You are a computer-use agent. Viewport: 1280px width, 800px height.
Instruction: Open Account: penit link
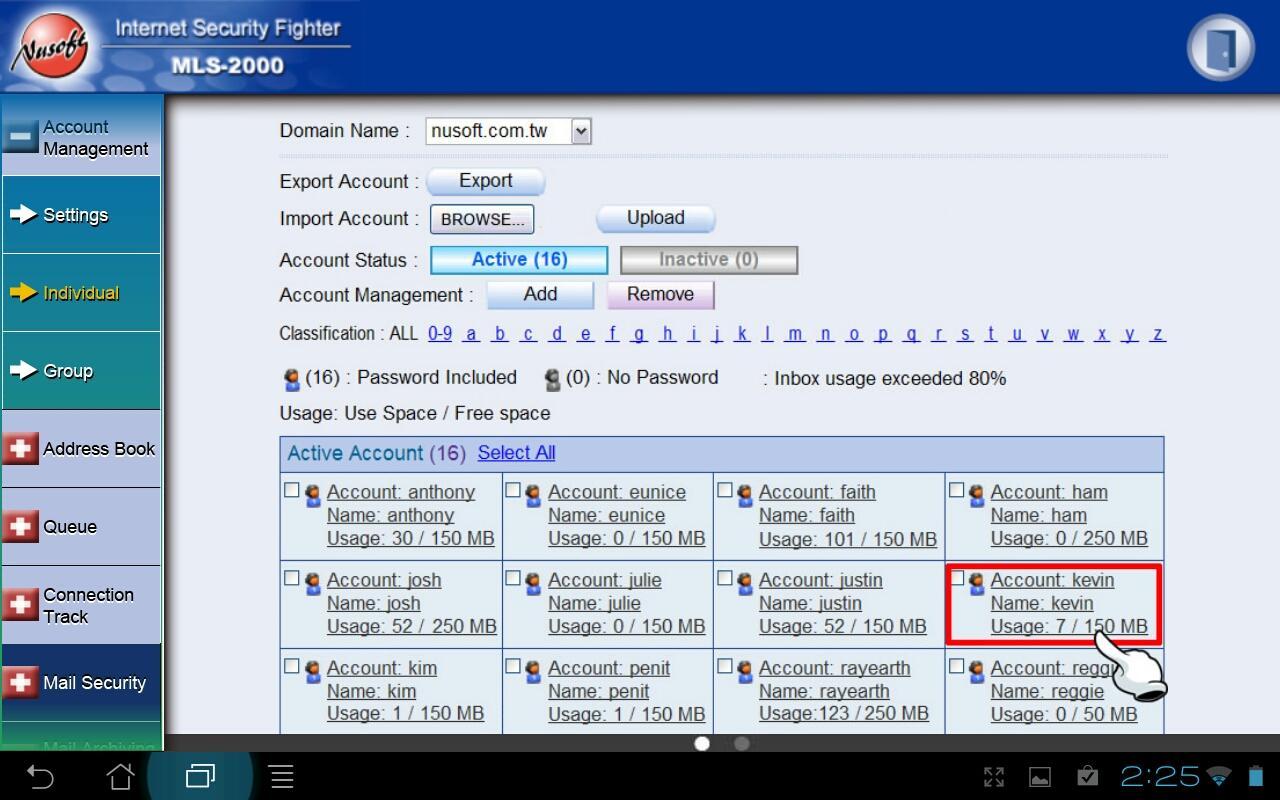pos(609,668)
